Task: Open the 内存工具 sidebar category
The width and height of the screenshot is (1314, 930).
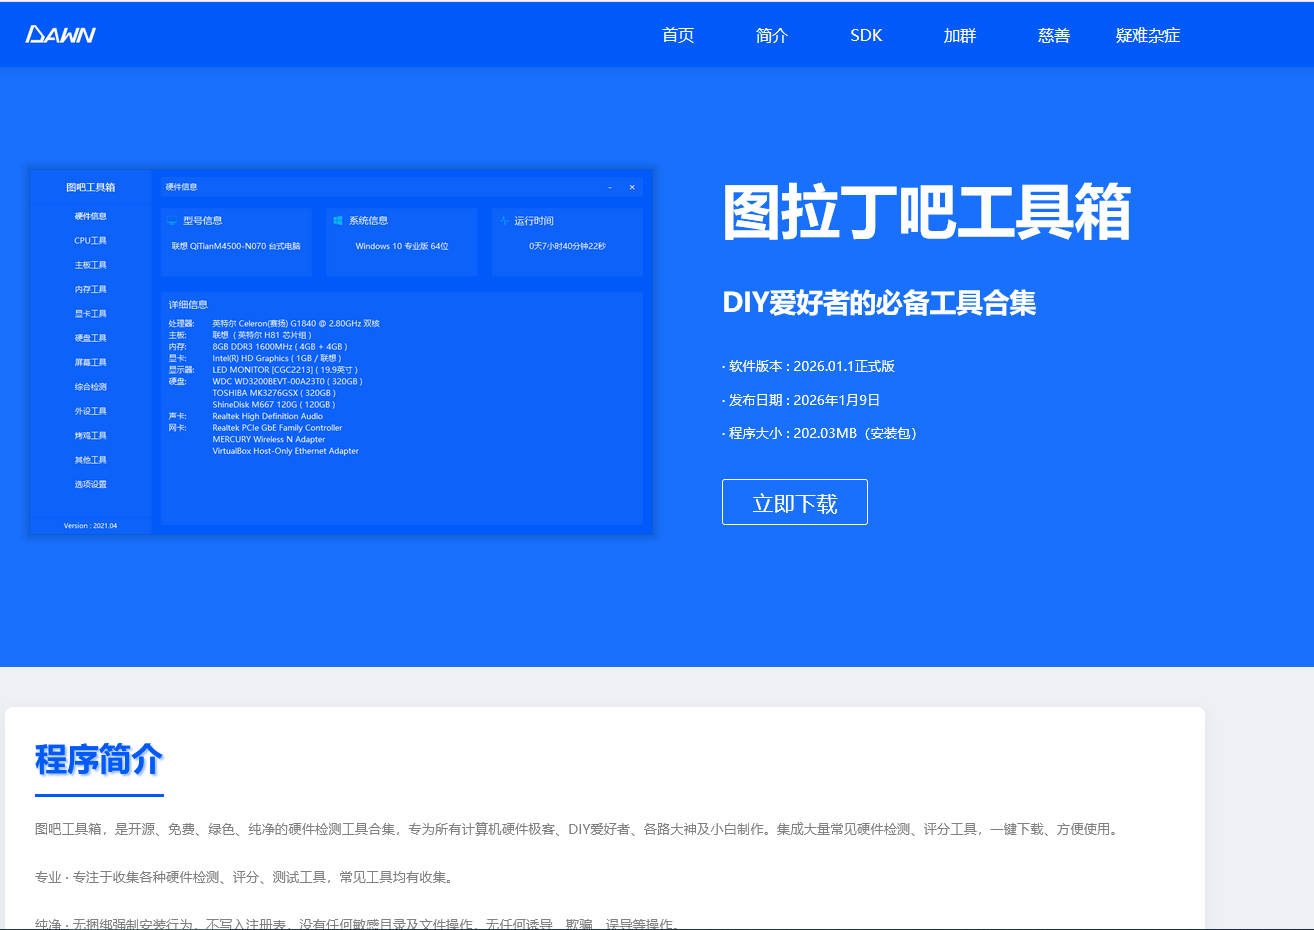Action: click(x=90, y=289)
